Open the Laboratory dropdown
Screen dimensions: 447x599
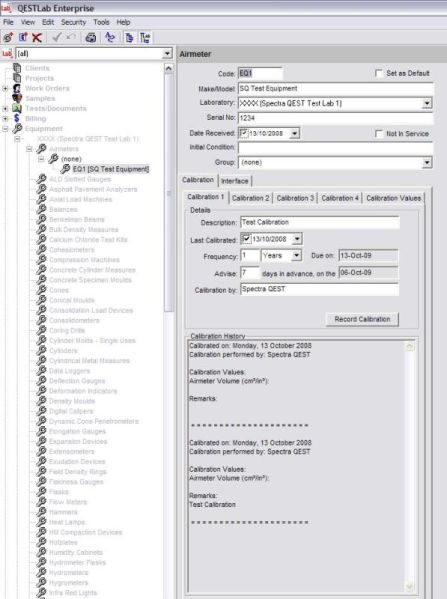click(x=427, y=103)
